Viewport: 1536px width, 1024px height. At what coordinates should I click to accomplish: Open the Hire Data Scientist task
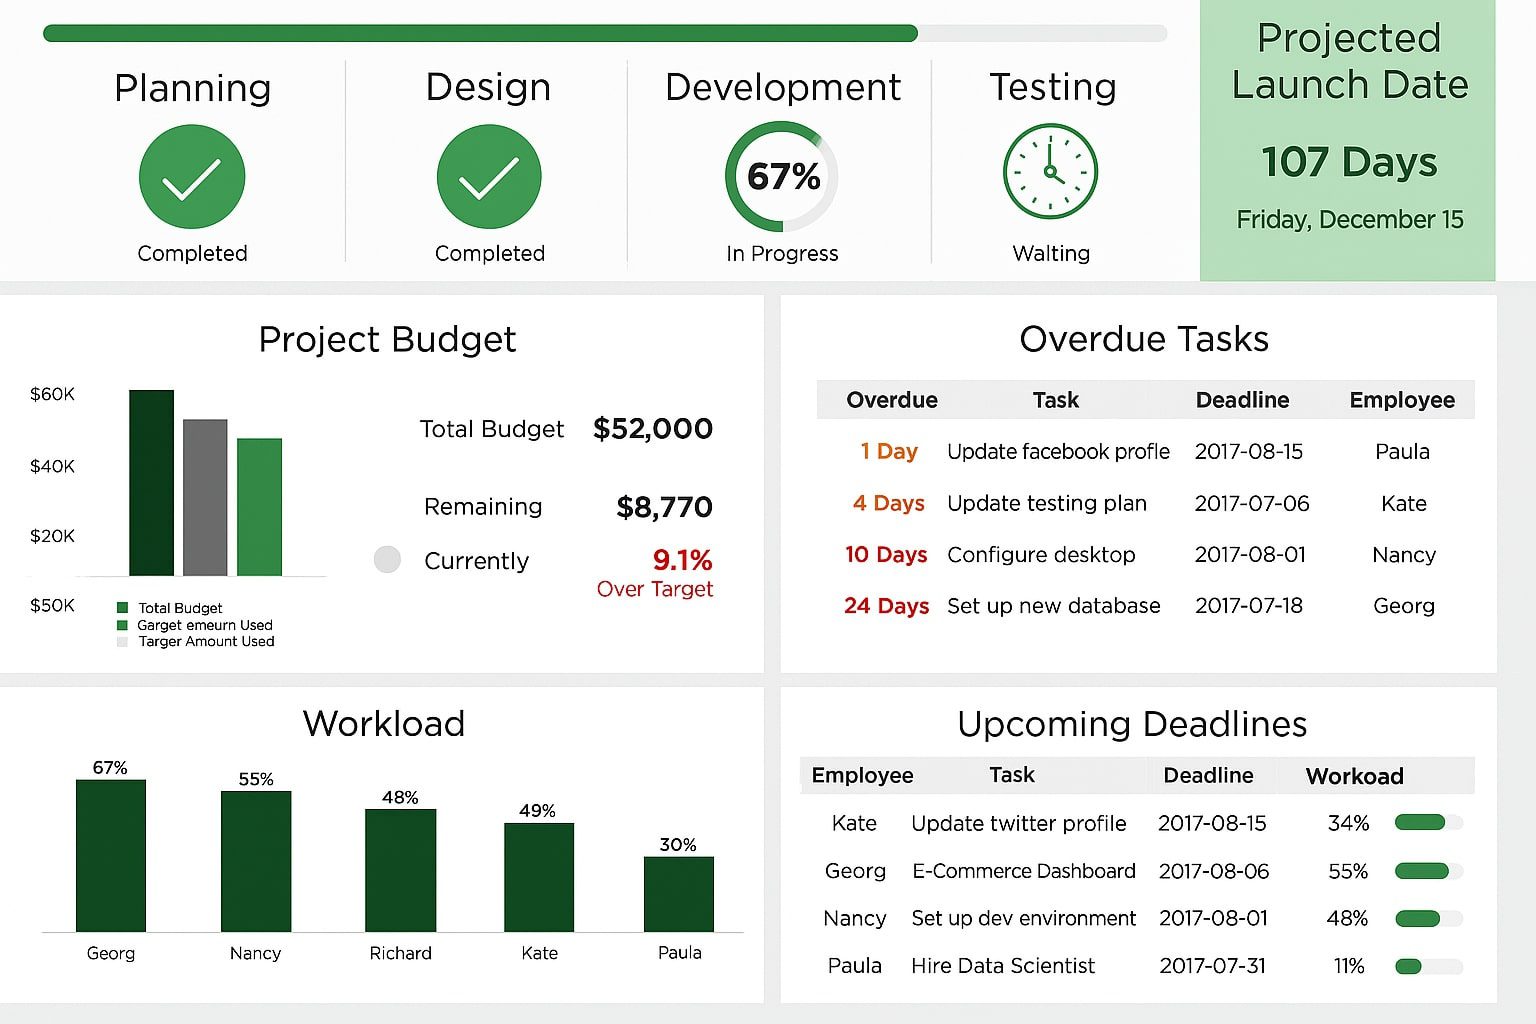click(1003, 966)
